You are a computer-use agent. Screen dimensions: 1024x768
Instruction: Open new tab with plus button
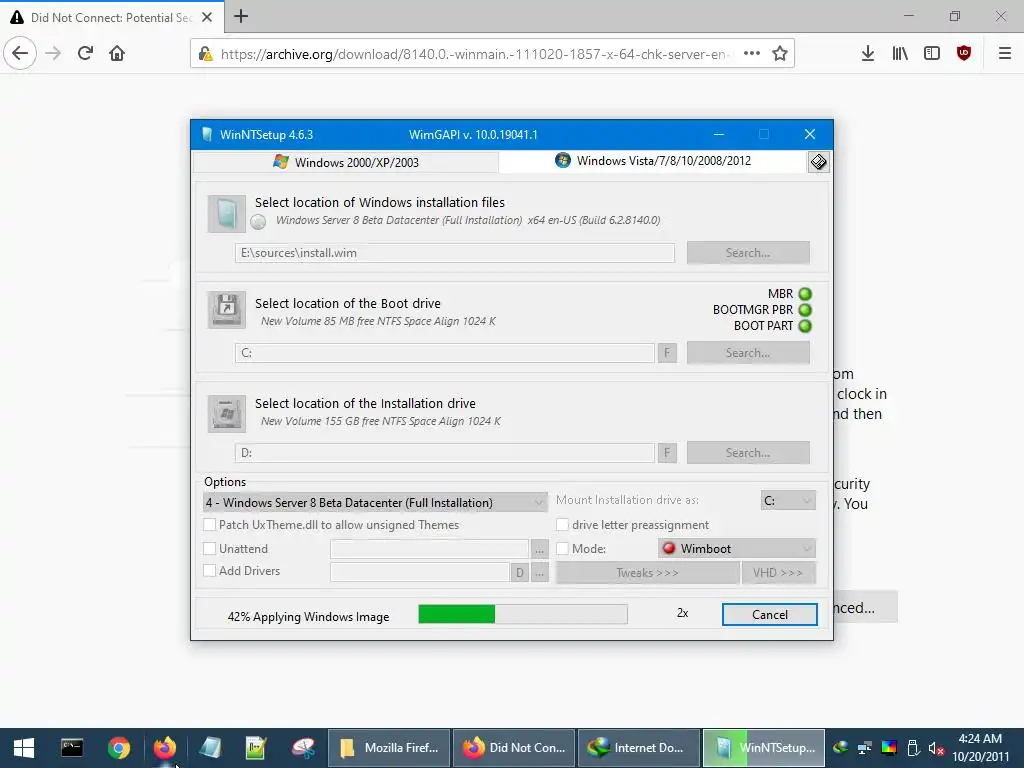click(x=241, y=16)
